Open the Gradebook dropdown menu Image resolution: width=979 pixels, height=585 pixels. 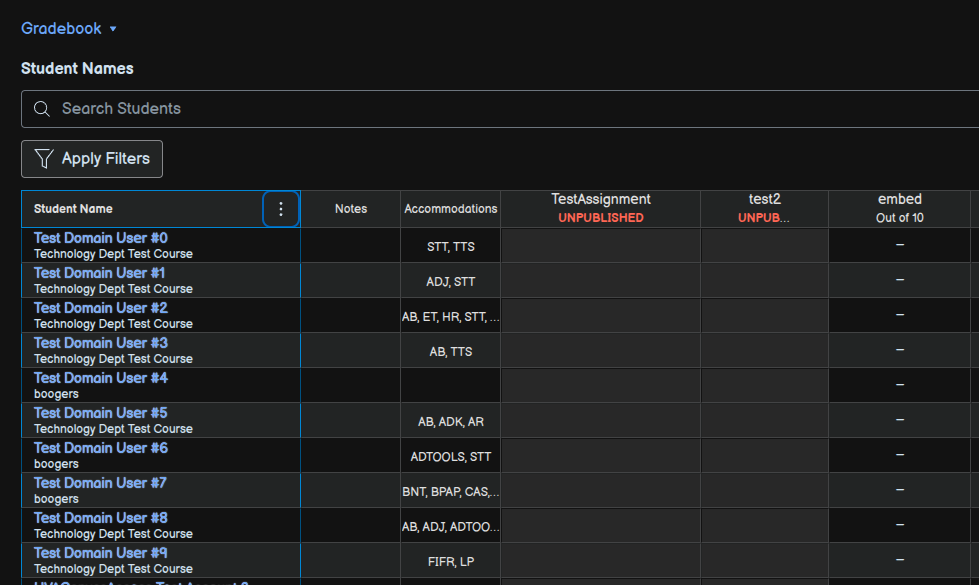(69, 29)
